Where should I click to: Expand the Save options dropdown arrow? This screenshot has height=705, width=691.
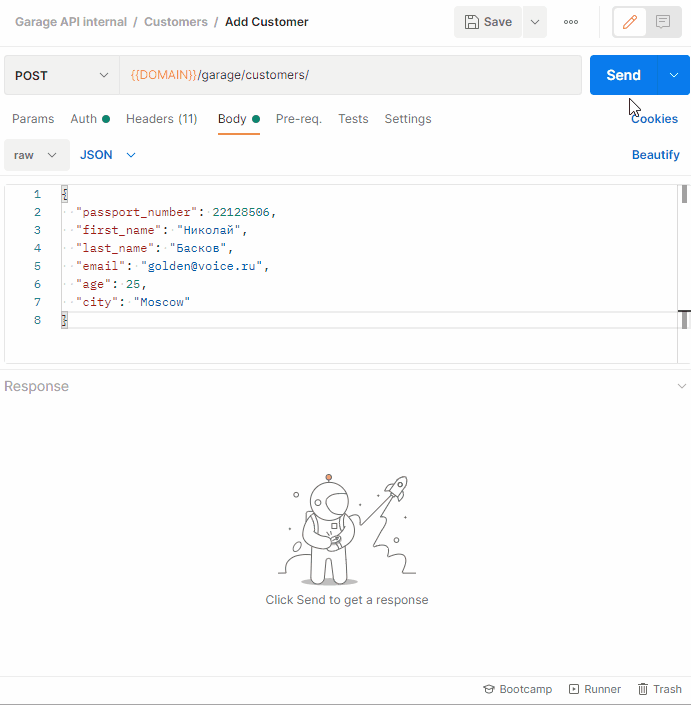pyautogui.click(x=535, y=22)
